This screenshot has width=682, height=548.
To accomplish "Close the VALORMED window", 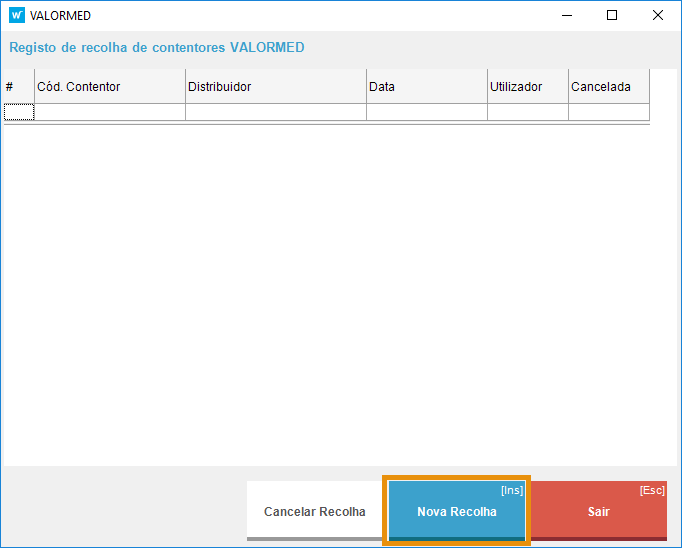I will tap(658, 15).
